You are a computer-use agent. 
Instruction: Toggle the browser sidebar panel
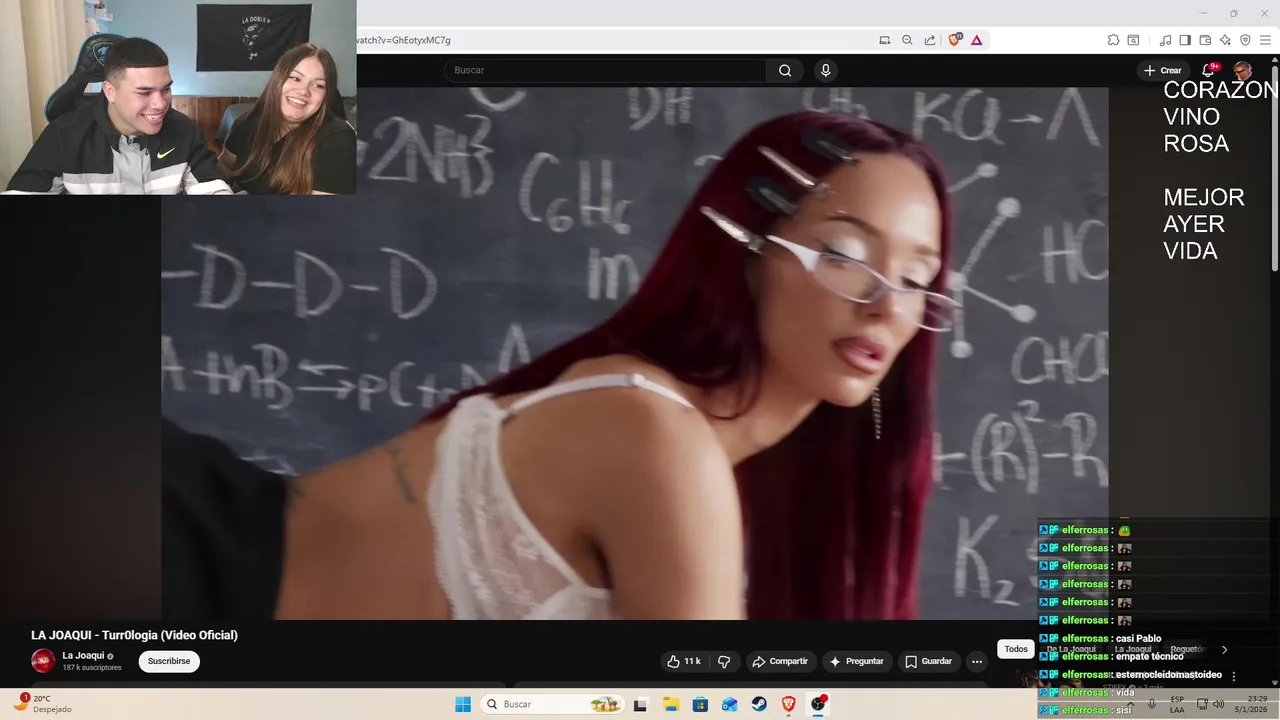[x=1185, y=40]
